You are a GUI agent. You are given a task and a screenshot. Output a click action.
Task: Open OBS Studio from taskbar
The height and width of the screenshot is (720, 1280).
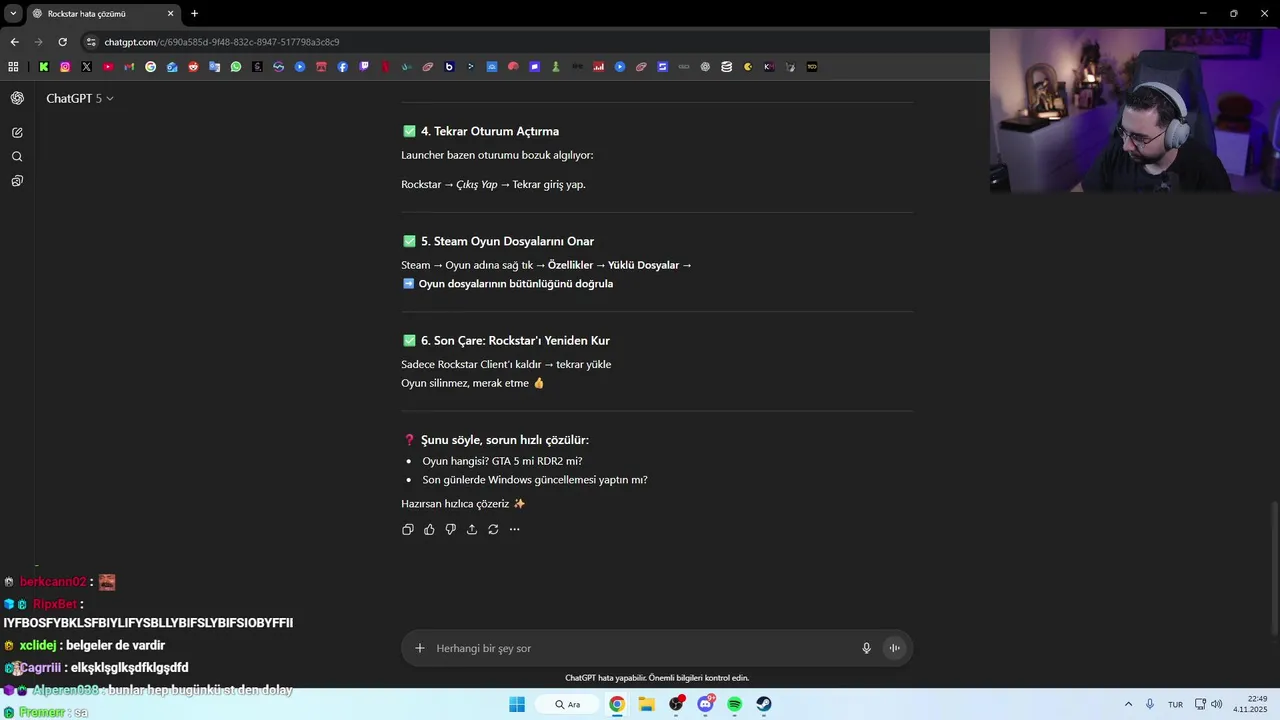pyautogui.click(x=677, y=704)
